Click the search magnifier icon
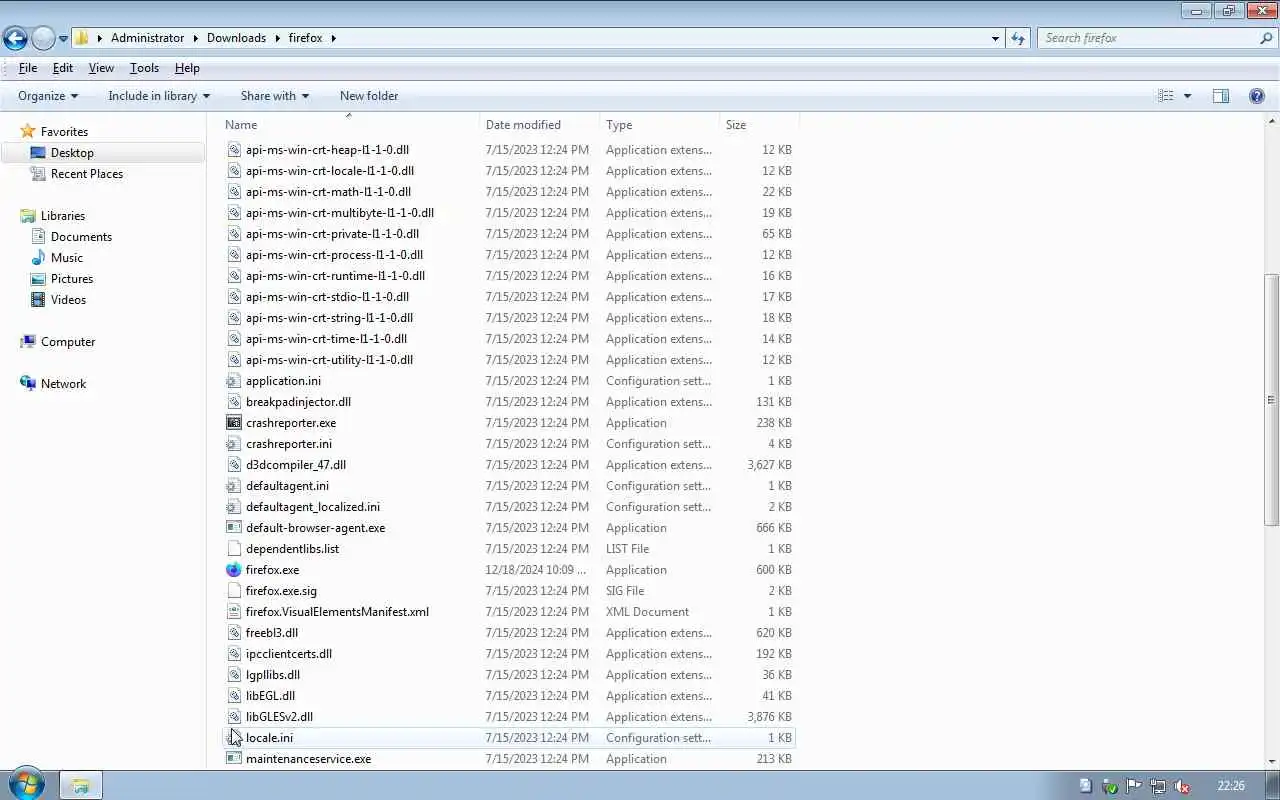 [x=1267, y=38]
